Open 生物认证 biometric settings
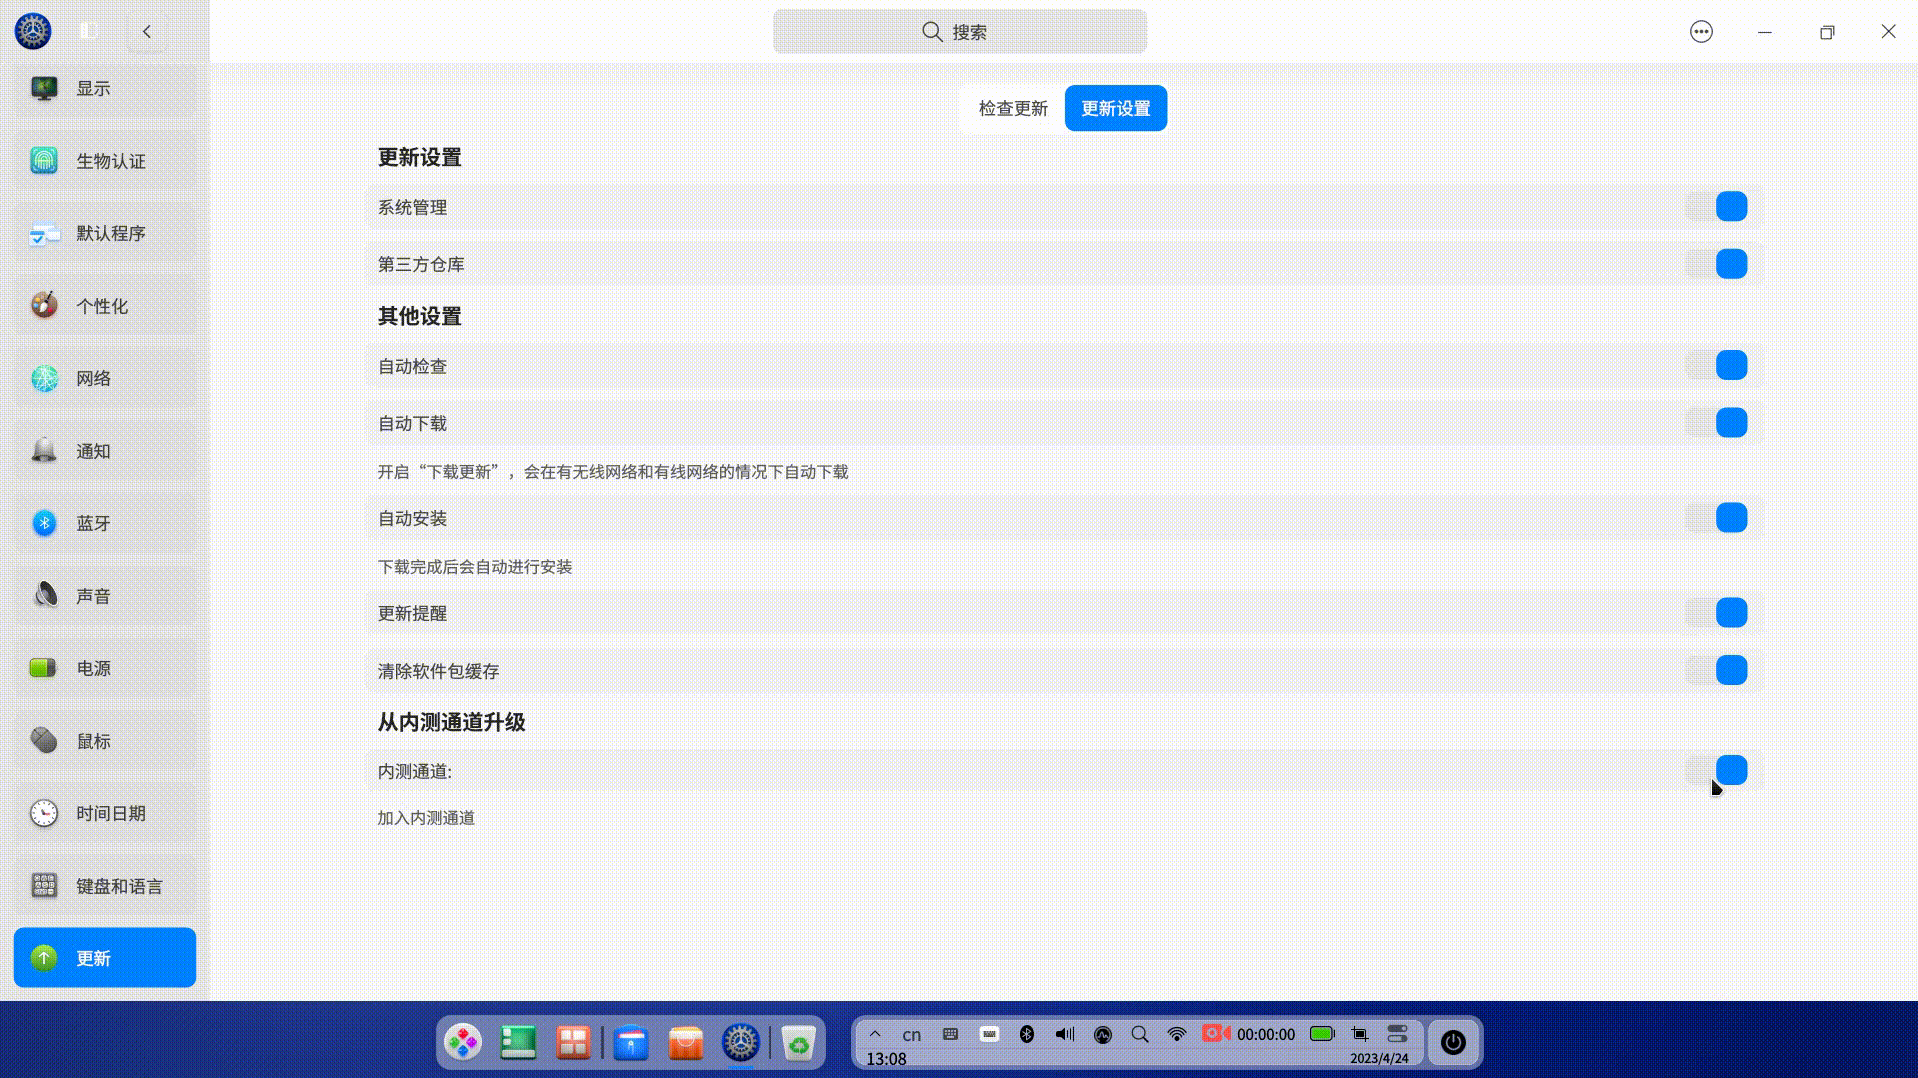This screenshot has height=1078, width=1918. pyautogui.click(x=104, y=161)
